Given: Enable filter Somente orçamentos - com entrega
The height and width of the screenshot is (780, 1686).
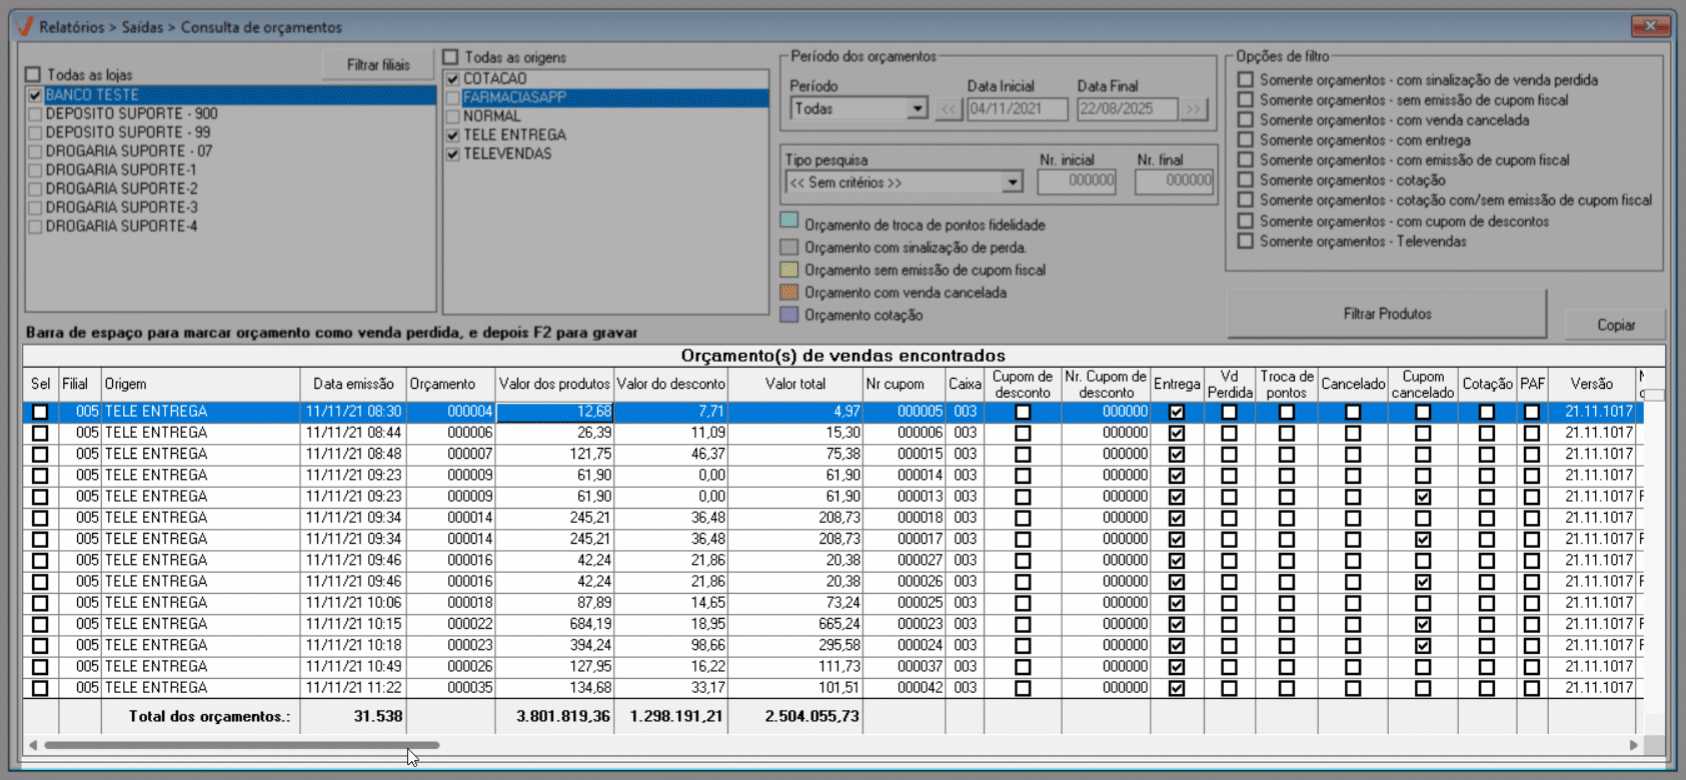Looking at the screenshot, I should (1245, 140).
